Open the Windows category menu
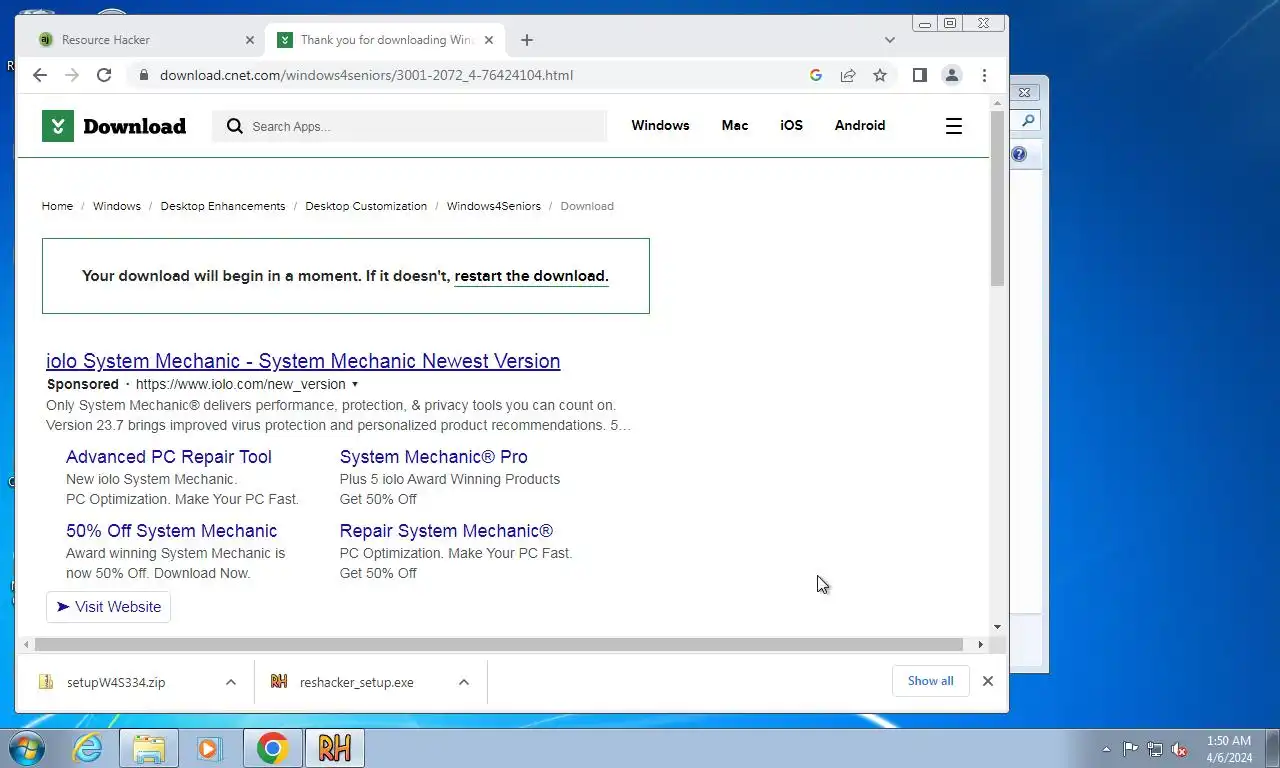Image resolution: width=1280 pixels, height=768 pixels. click(660, 125)
